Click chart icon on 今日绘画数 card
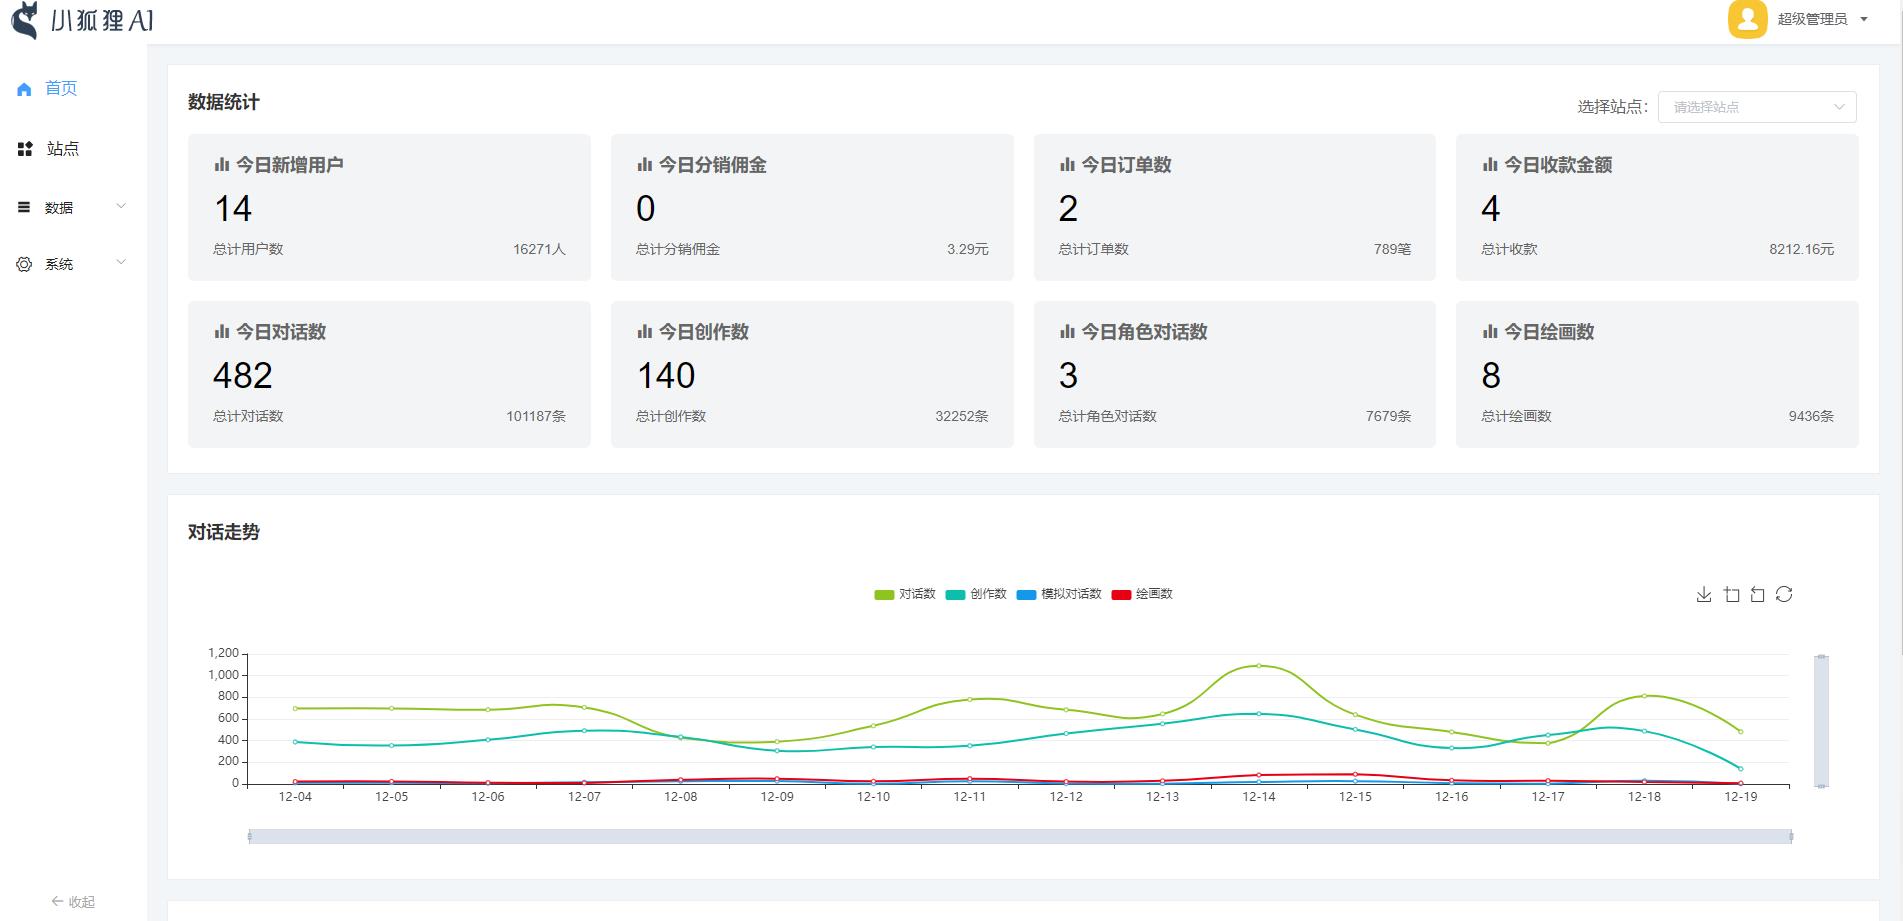 (x=1490, y=332)
